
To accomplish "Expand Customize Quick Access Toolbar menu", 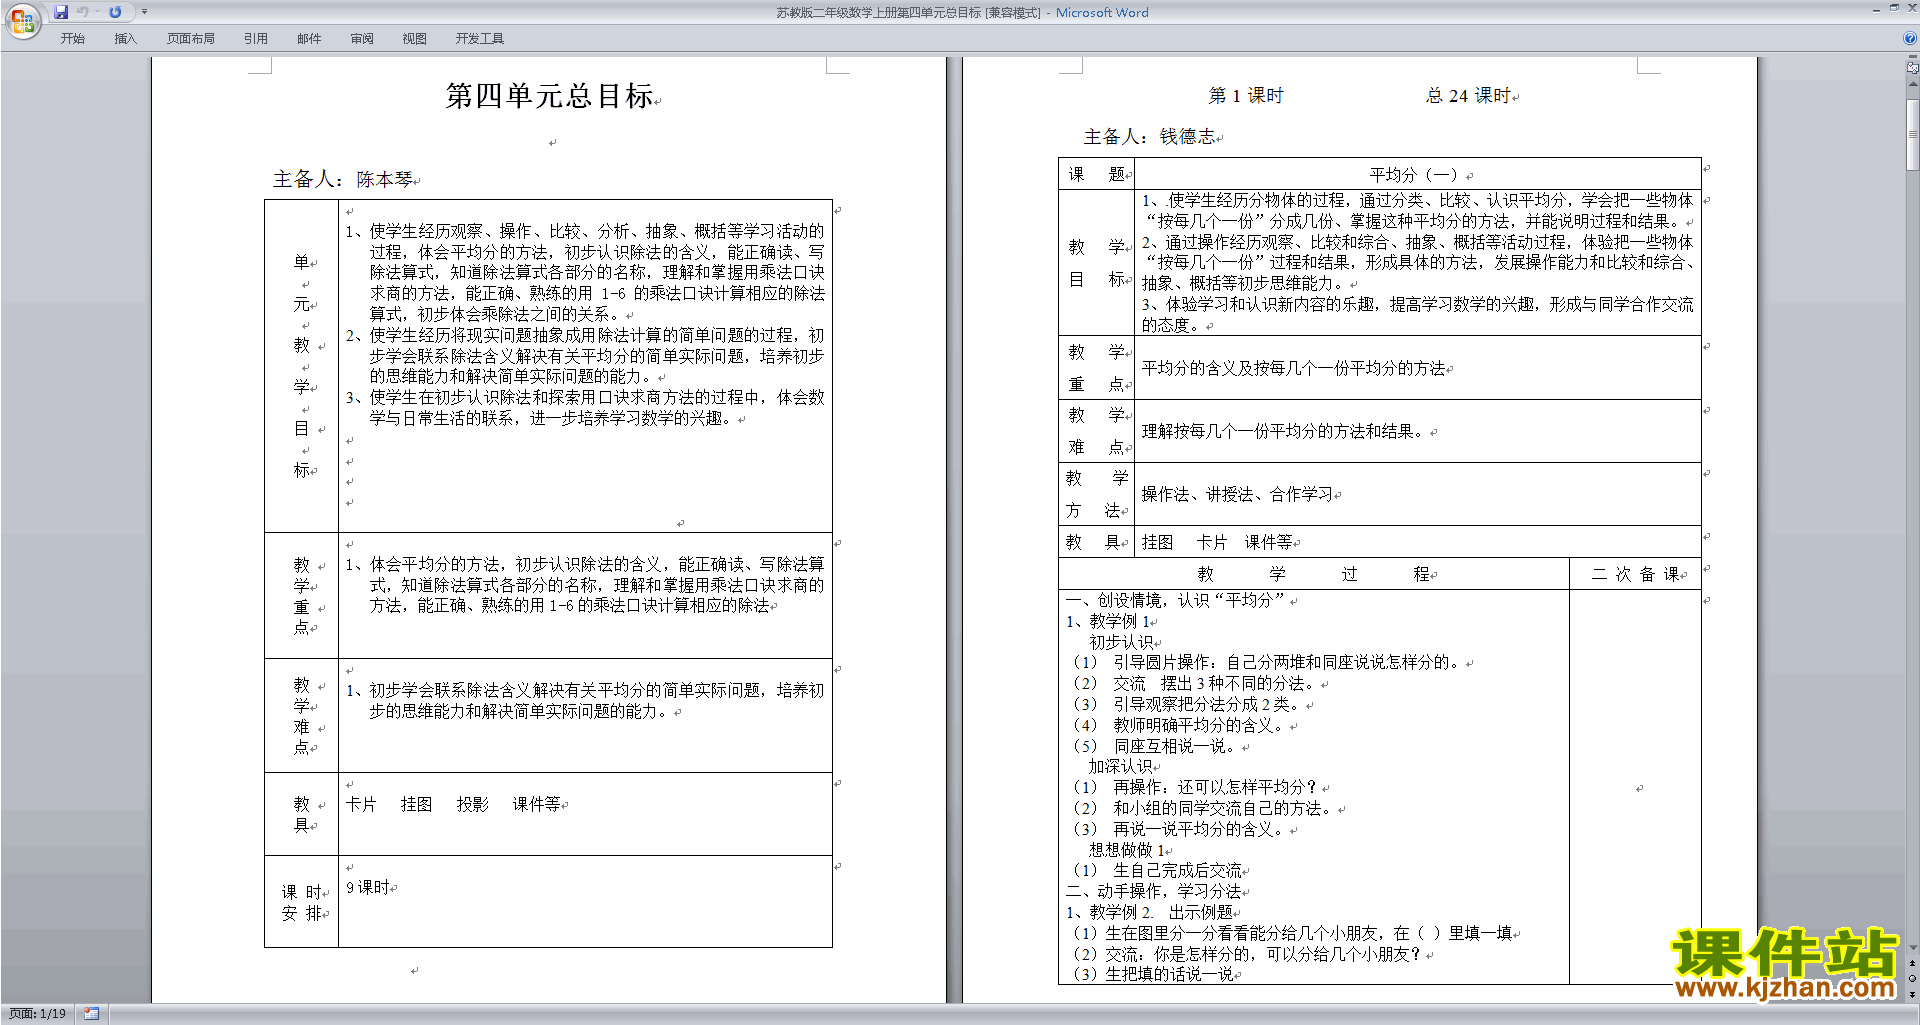I will (x=144, y=12).
